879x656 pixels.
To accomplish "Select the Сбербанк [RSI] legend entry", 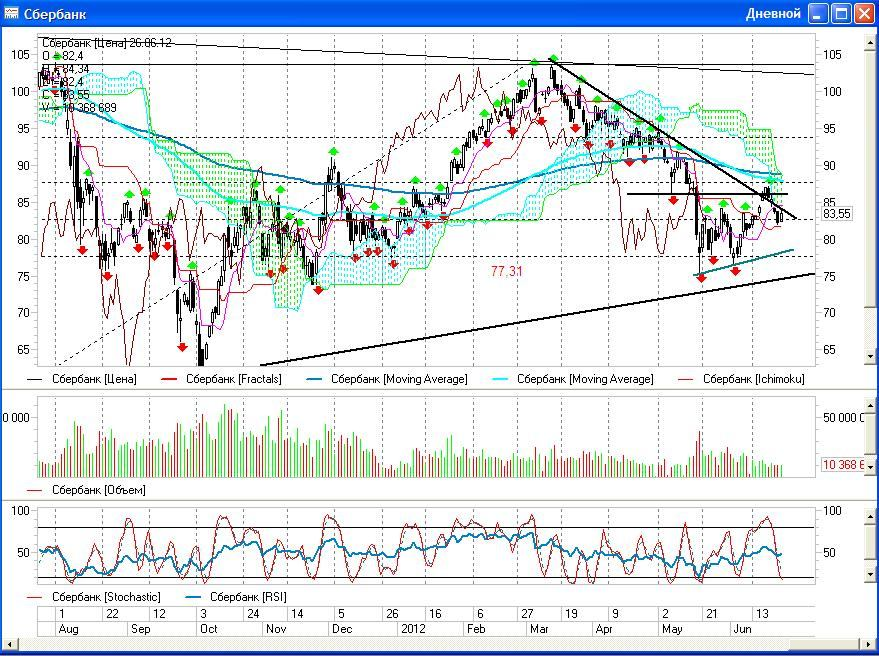I will (x=235, y=597).
